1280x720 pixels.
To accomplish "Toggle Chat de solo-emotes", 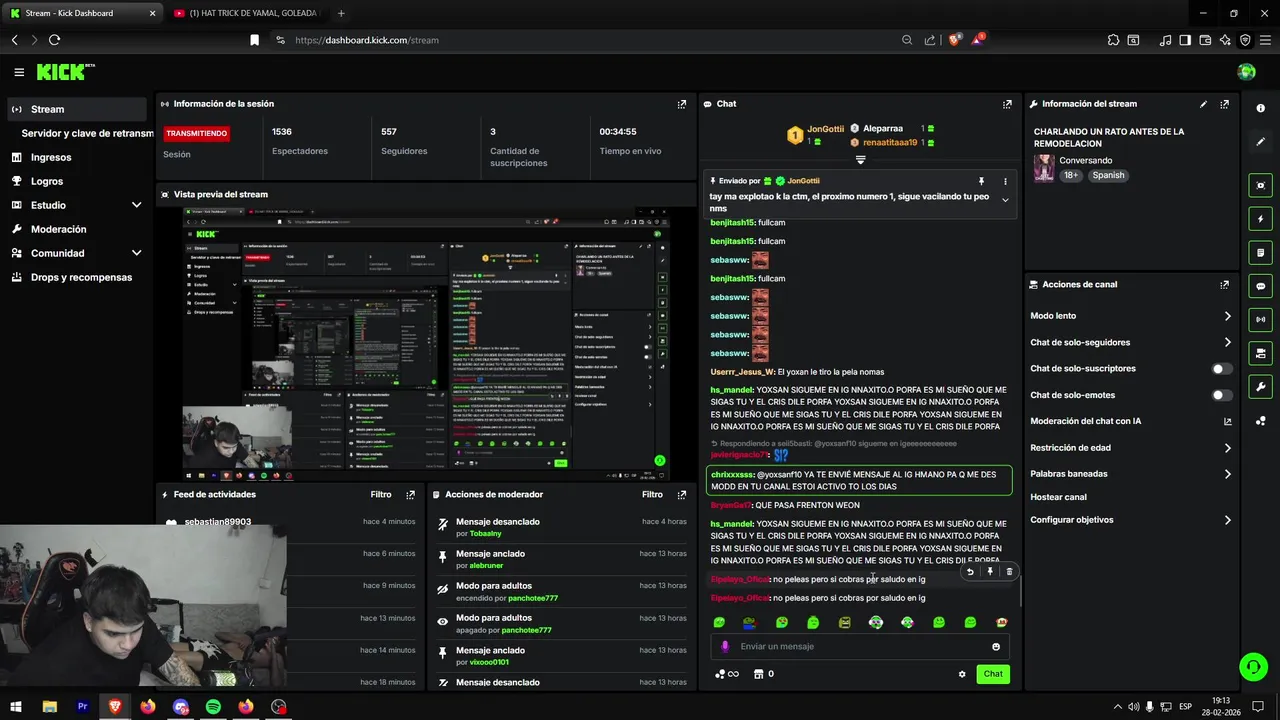I will [x=1221, y=395].
